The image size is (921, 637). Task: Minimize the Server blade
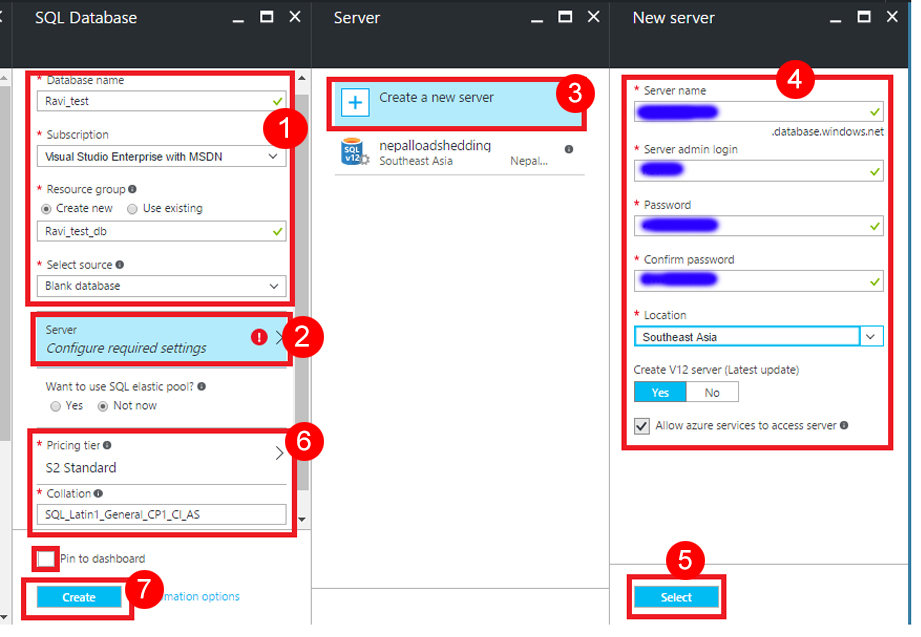537,19
